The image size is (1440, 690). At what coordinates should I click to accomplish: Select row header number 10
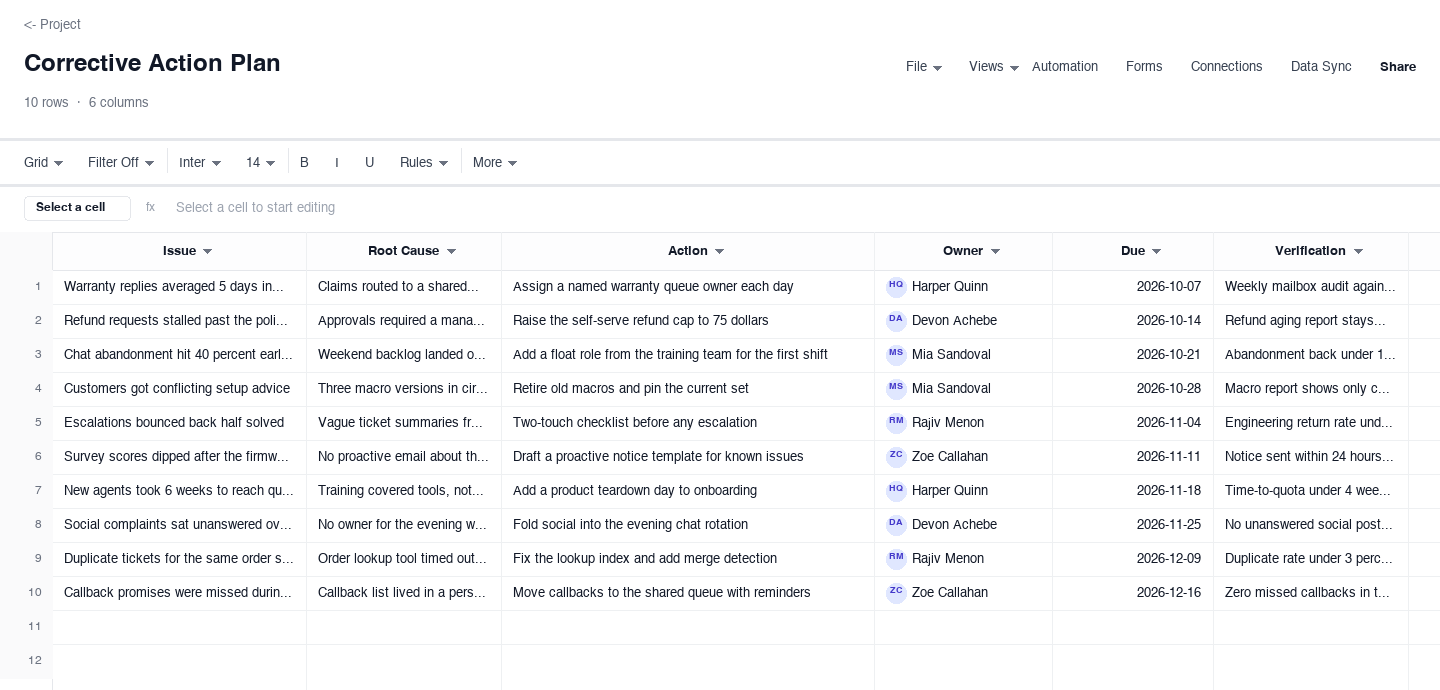pos(26,593)
